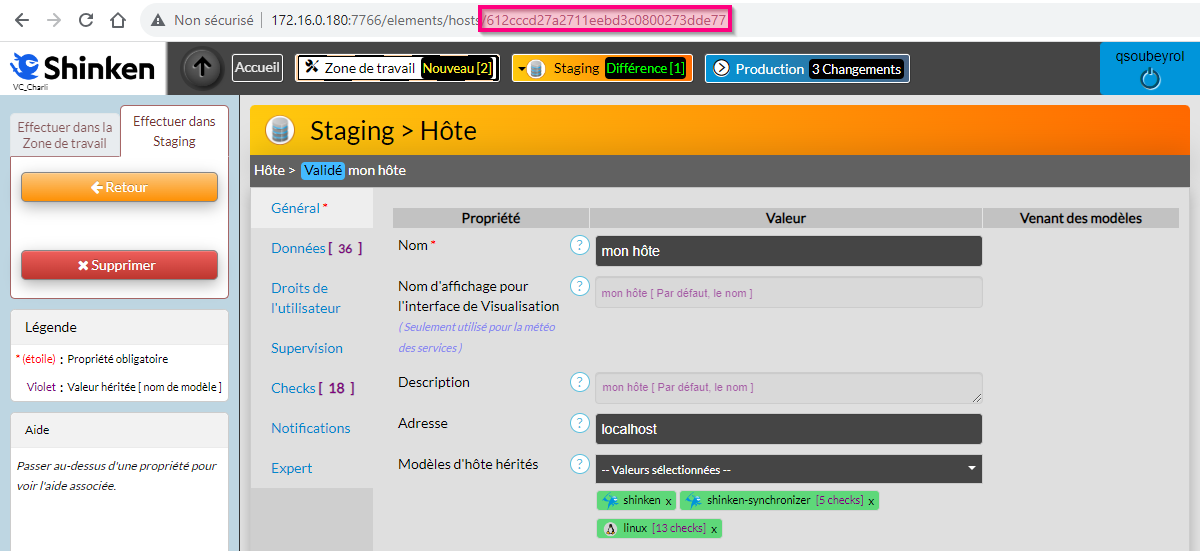Click the Accueil home button
This screenshot has height=551, width=1200.
pos(257,68)
